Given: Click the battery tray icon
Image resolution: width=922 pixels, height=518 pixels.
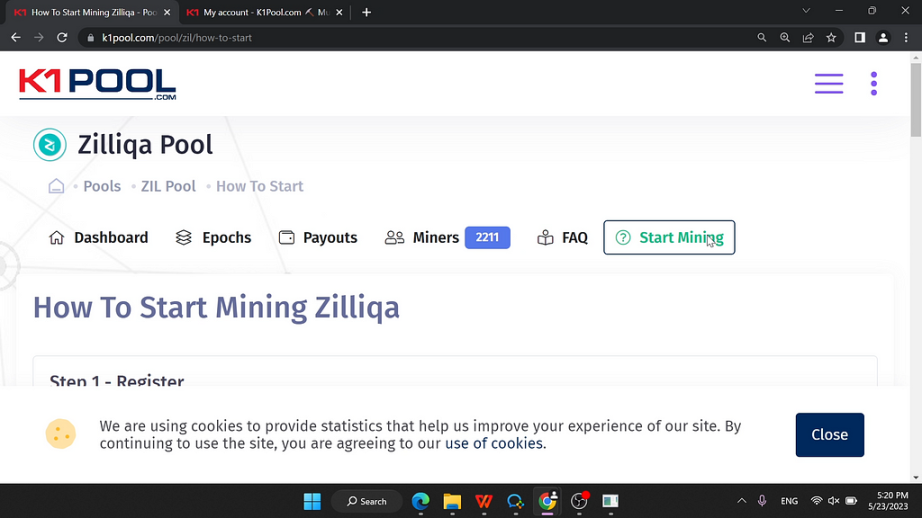Looking at the screenshot, I should tap(851, 501).
